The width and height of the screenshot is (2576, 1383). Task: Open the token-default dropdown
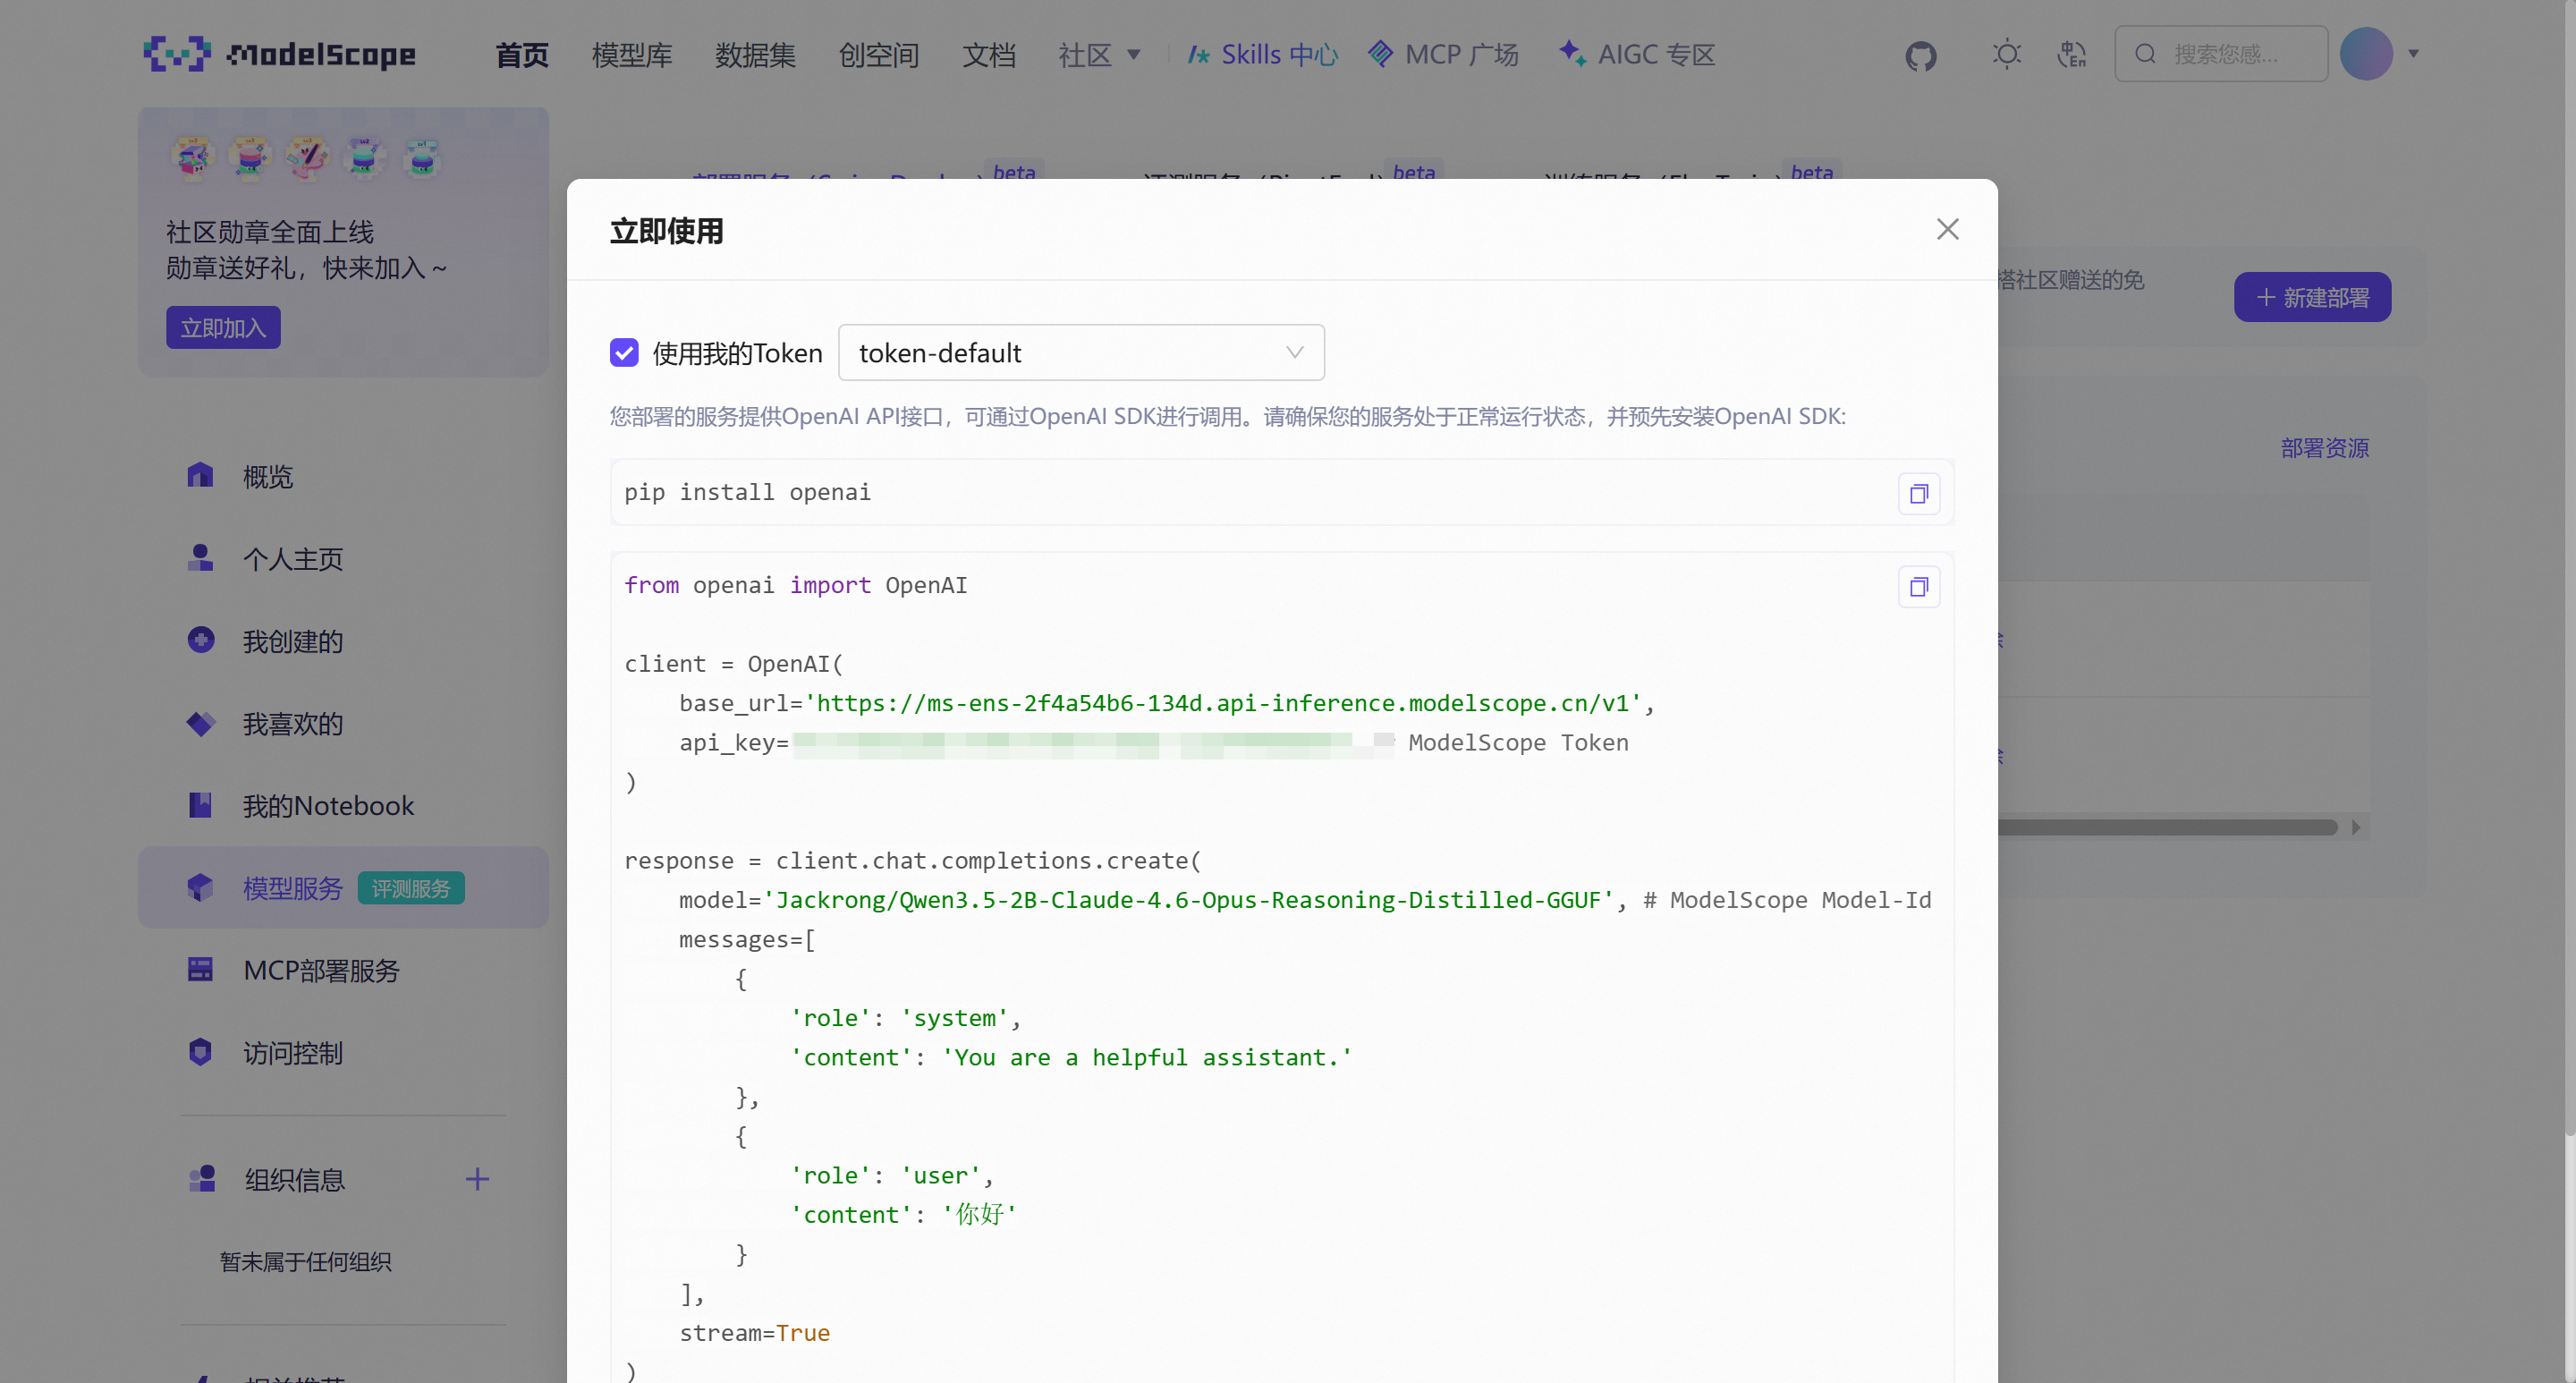(x=1080, y=352)
